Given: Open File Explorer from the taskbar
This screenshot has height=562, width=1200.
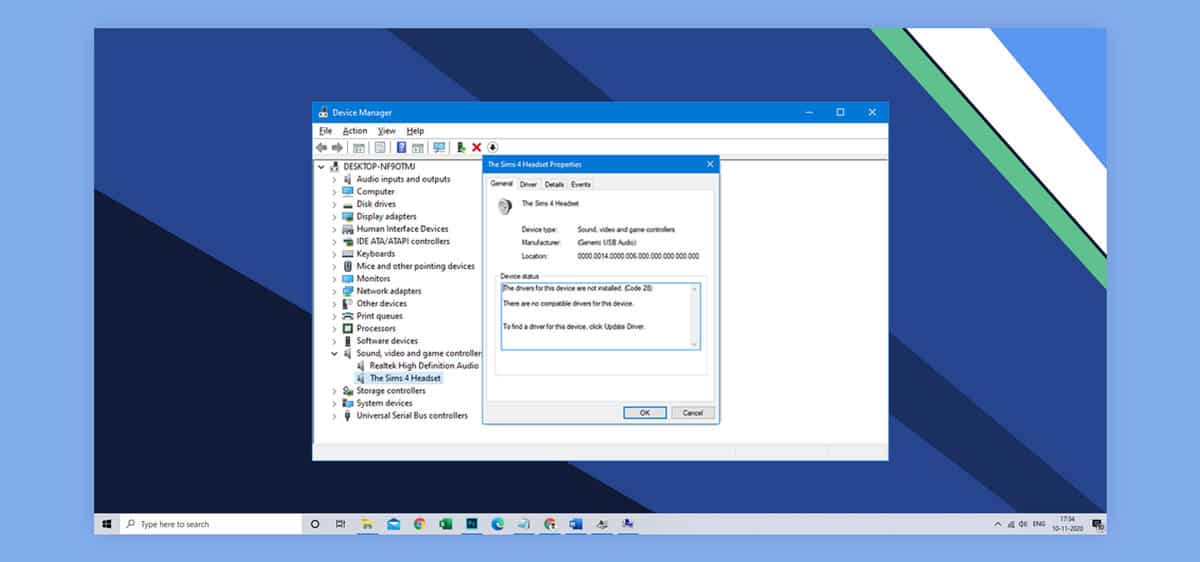Looking at the screenshot, I should tap(367, 524).
